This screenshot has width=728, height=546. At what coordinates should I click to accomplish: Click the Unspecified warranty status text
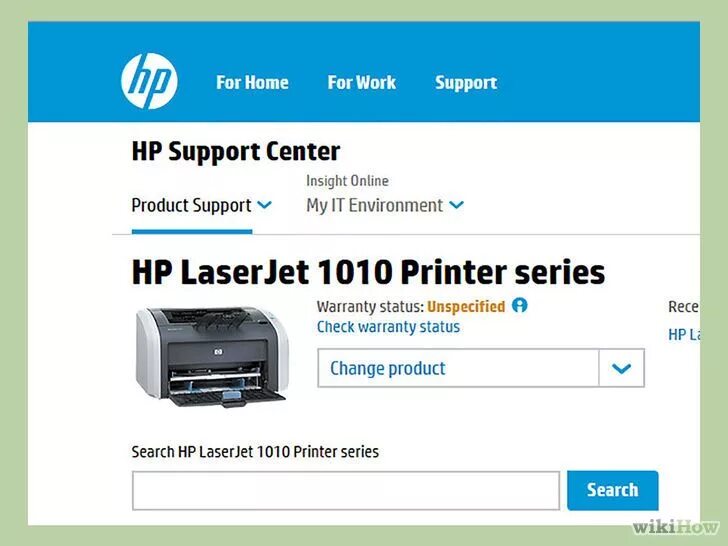[x=466, y=307]
